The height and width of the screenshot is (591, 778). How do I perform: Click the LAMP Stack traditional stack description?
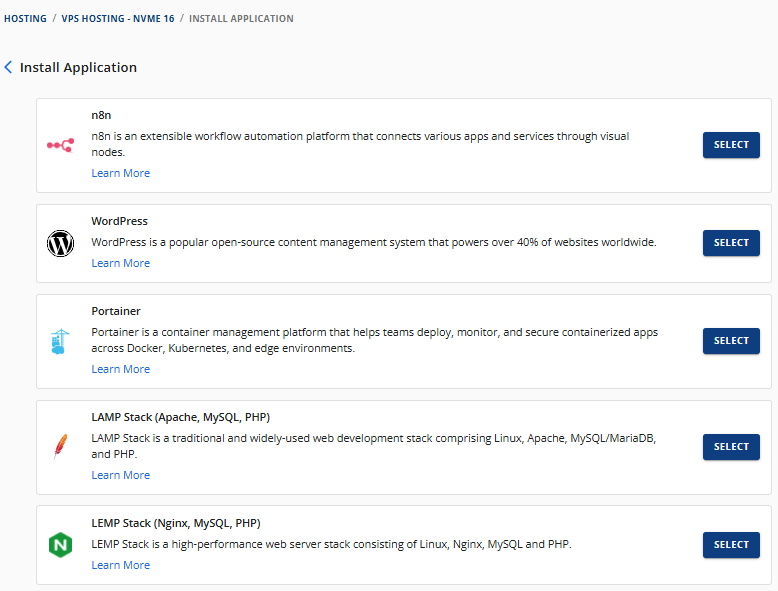point(374,446)
